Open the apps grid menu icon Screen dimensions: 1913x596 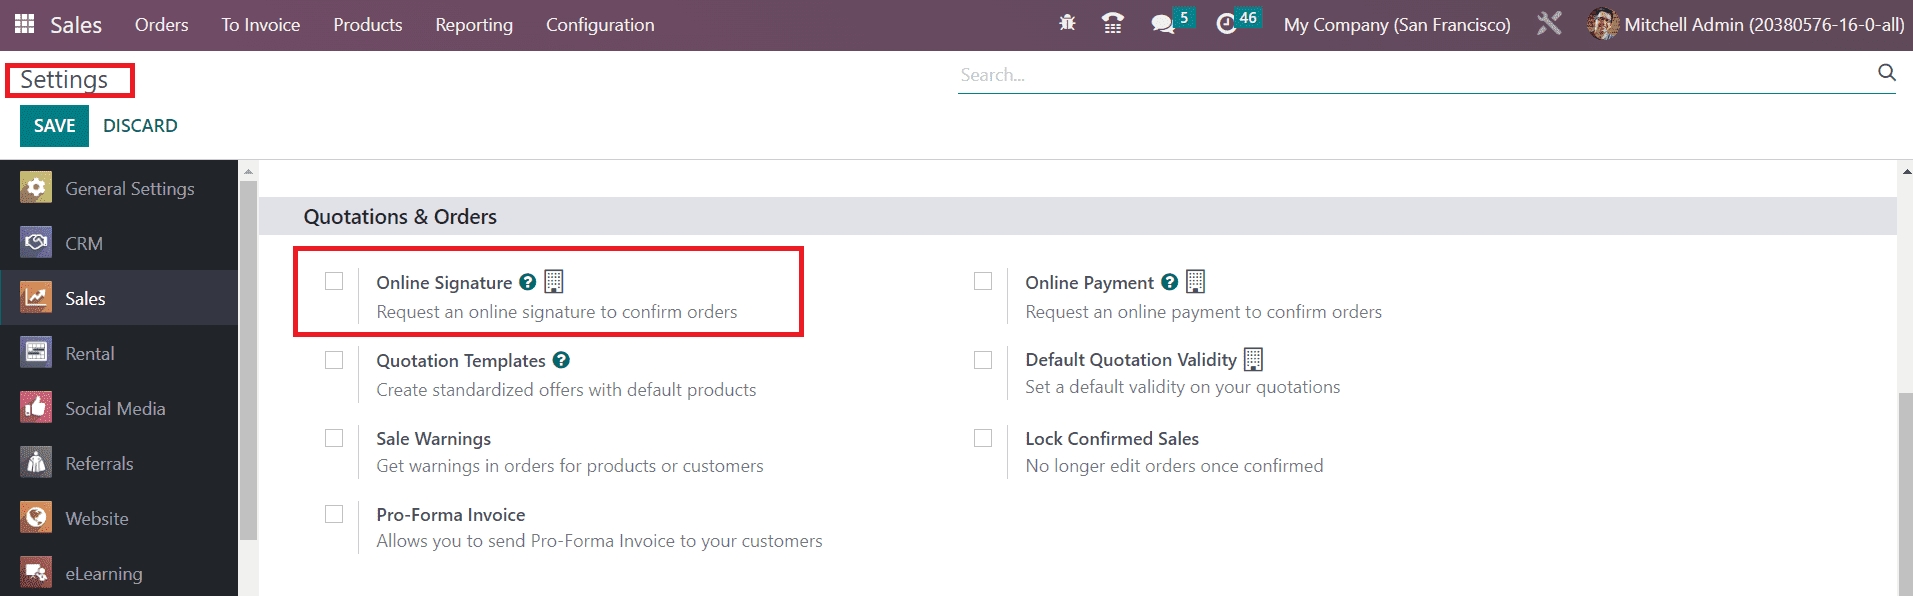24,24
